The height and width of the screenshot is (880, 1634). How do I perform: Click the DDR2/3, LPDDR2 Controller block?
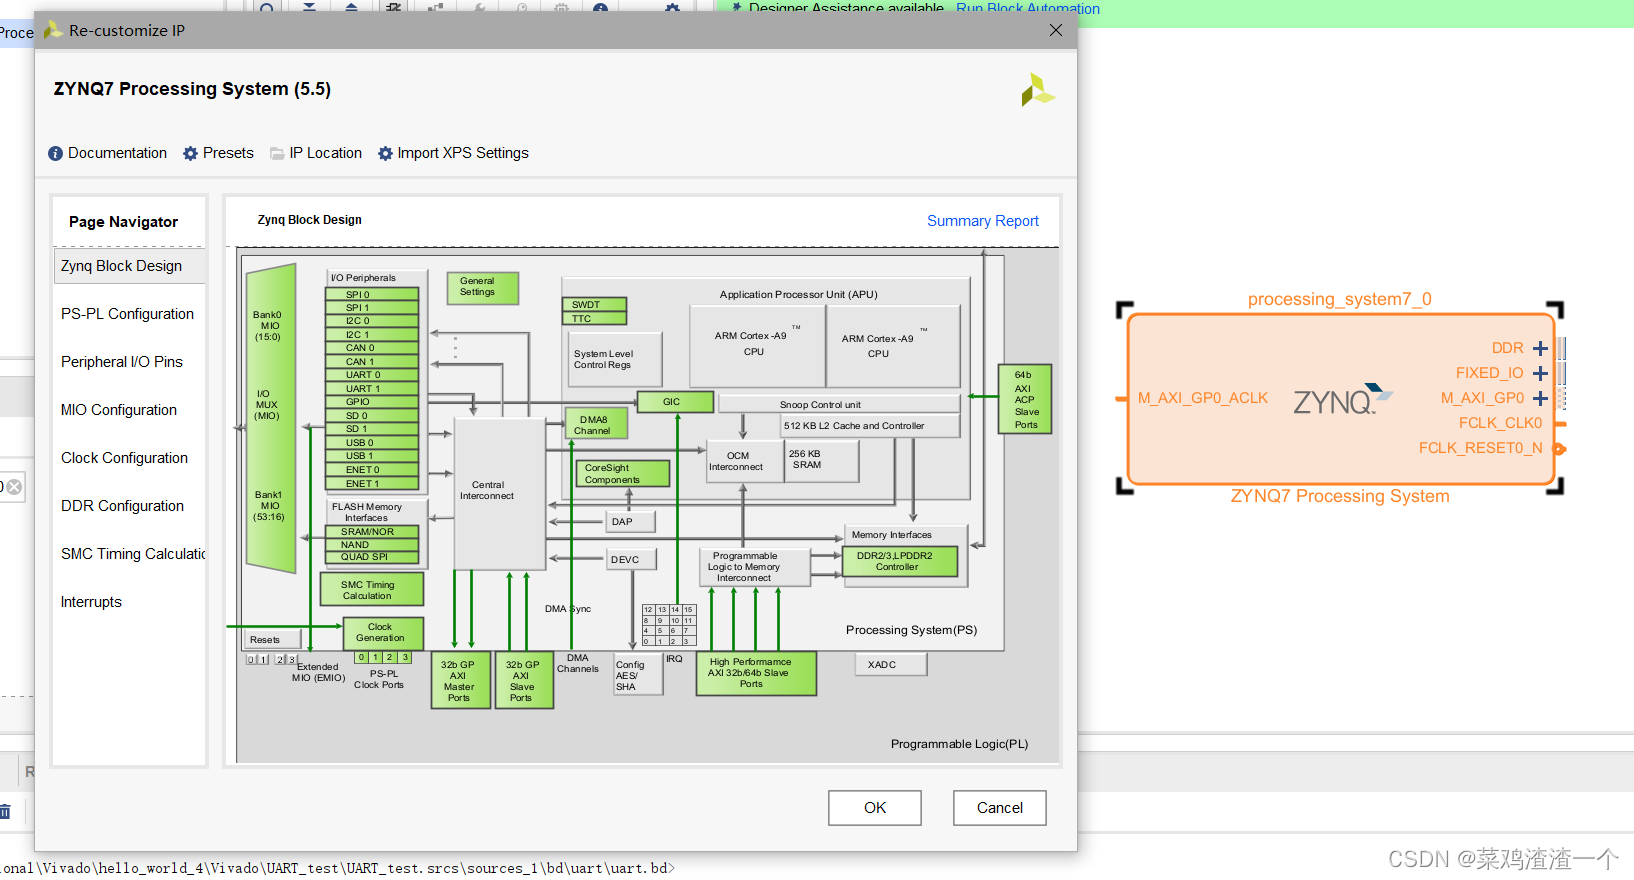tap(900, 562)
